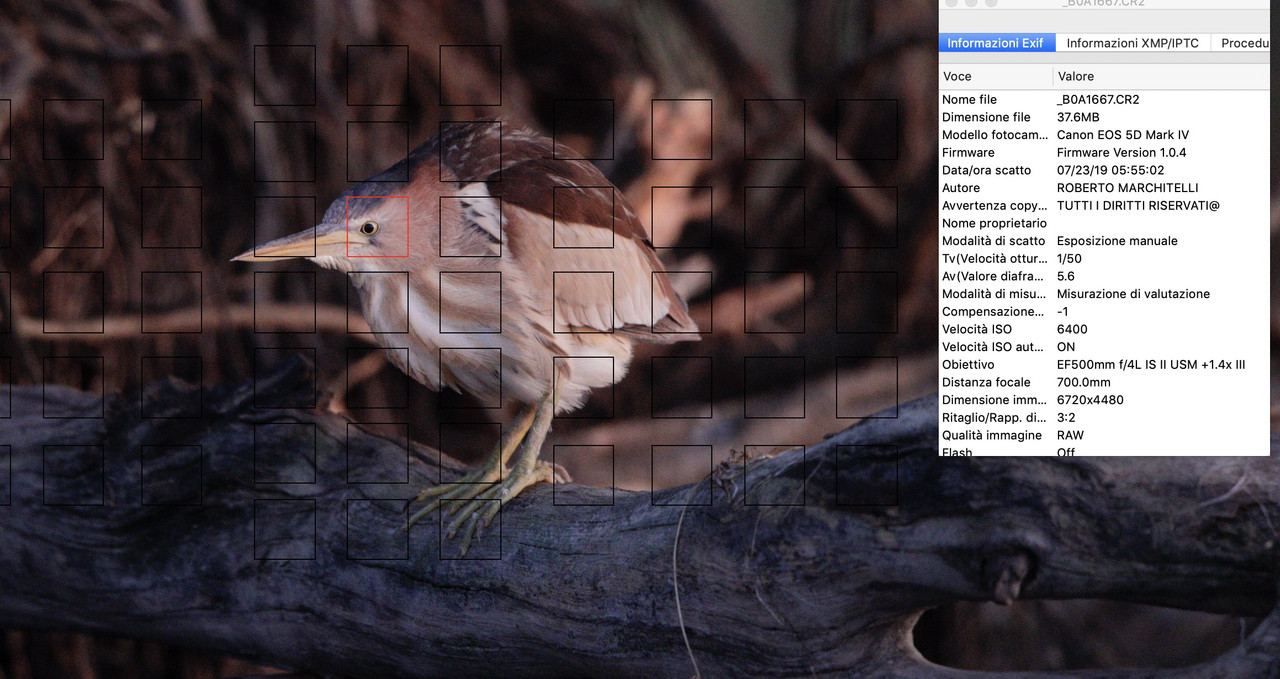Viewport: 1280px width, 679px height.
Task: Select the Modalità di misu... label
Action: pos(995,294)
